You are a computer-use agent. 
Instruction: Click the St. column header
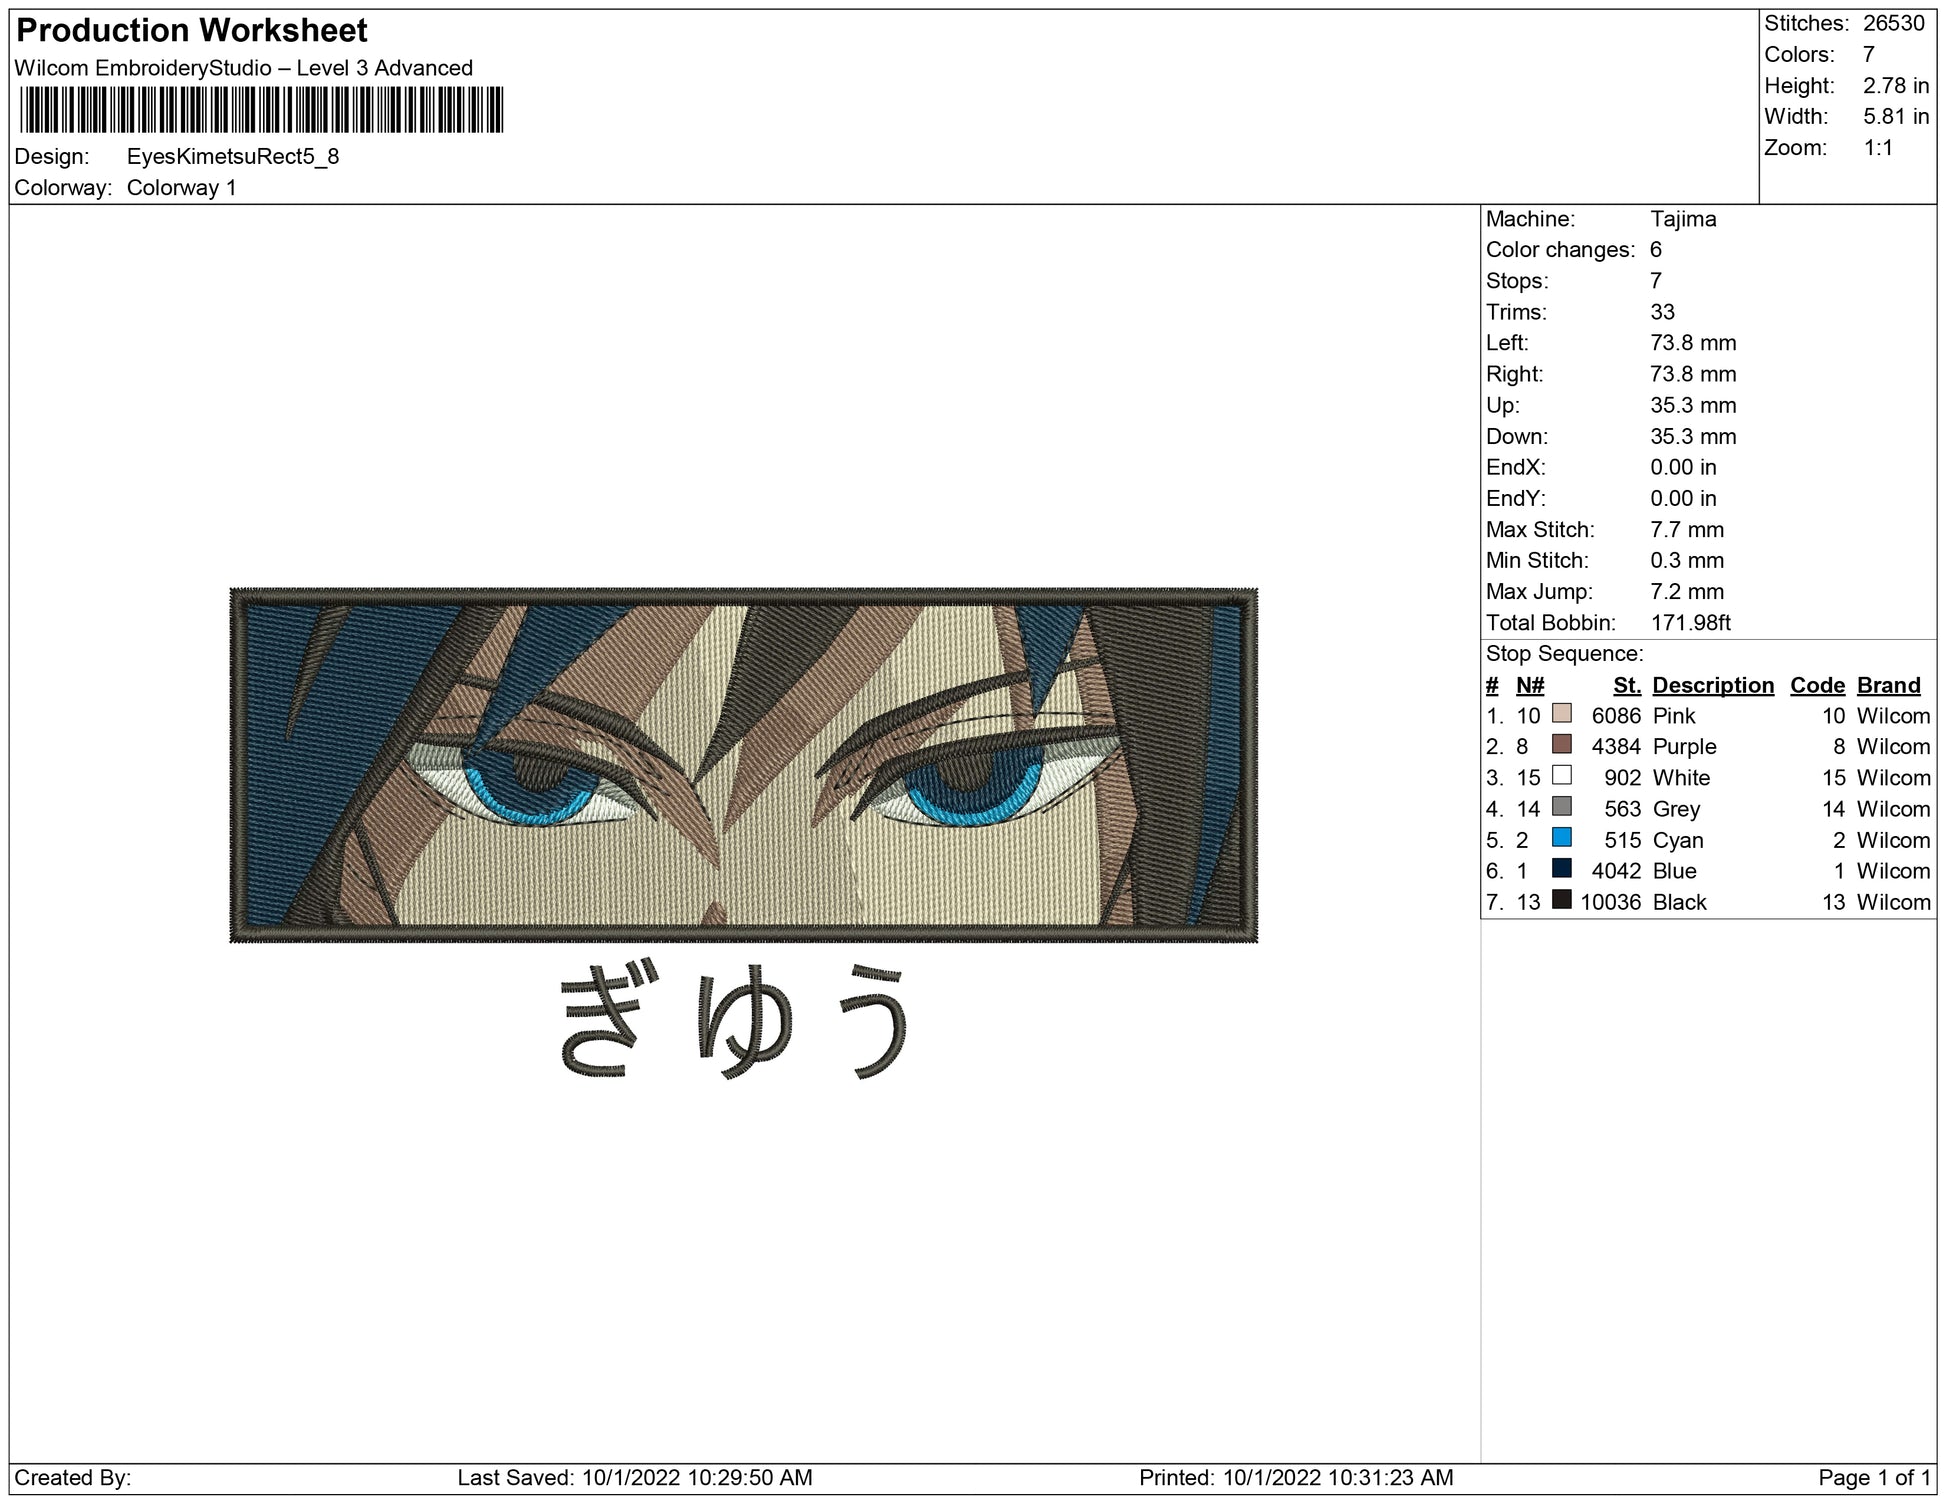pos(1626,685)
